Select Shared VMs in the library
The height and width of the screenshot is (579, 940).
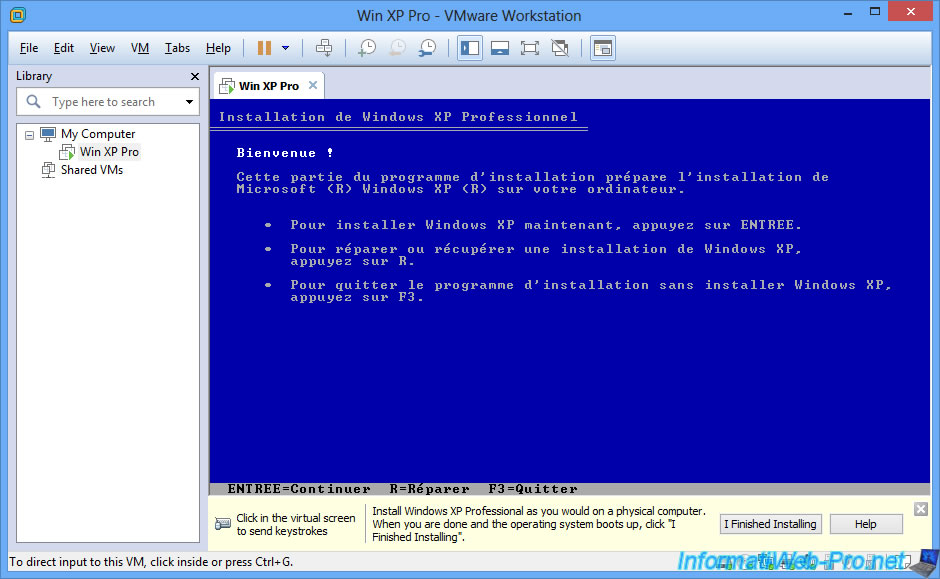click(x=92, y=170)
